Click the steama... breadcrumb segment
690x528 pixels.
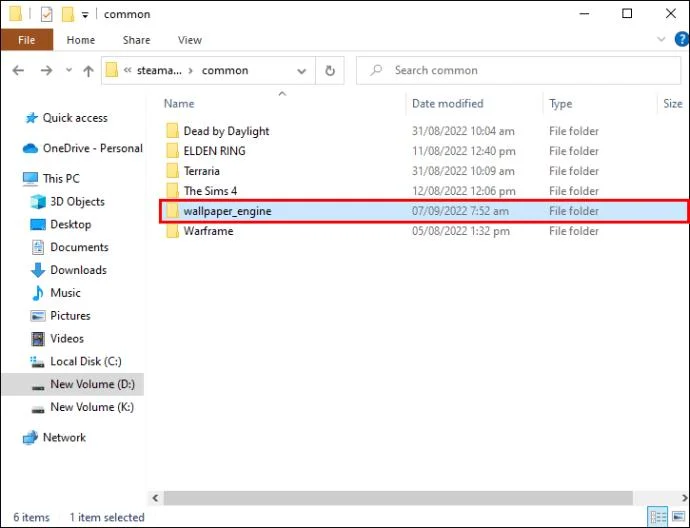pyautogui.click(x=159, y=71)
